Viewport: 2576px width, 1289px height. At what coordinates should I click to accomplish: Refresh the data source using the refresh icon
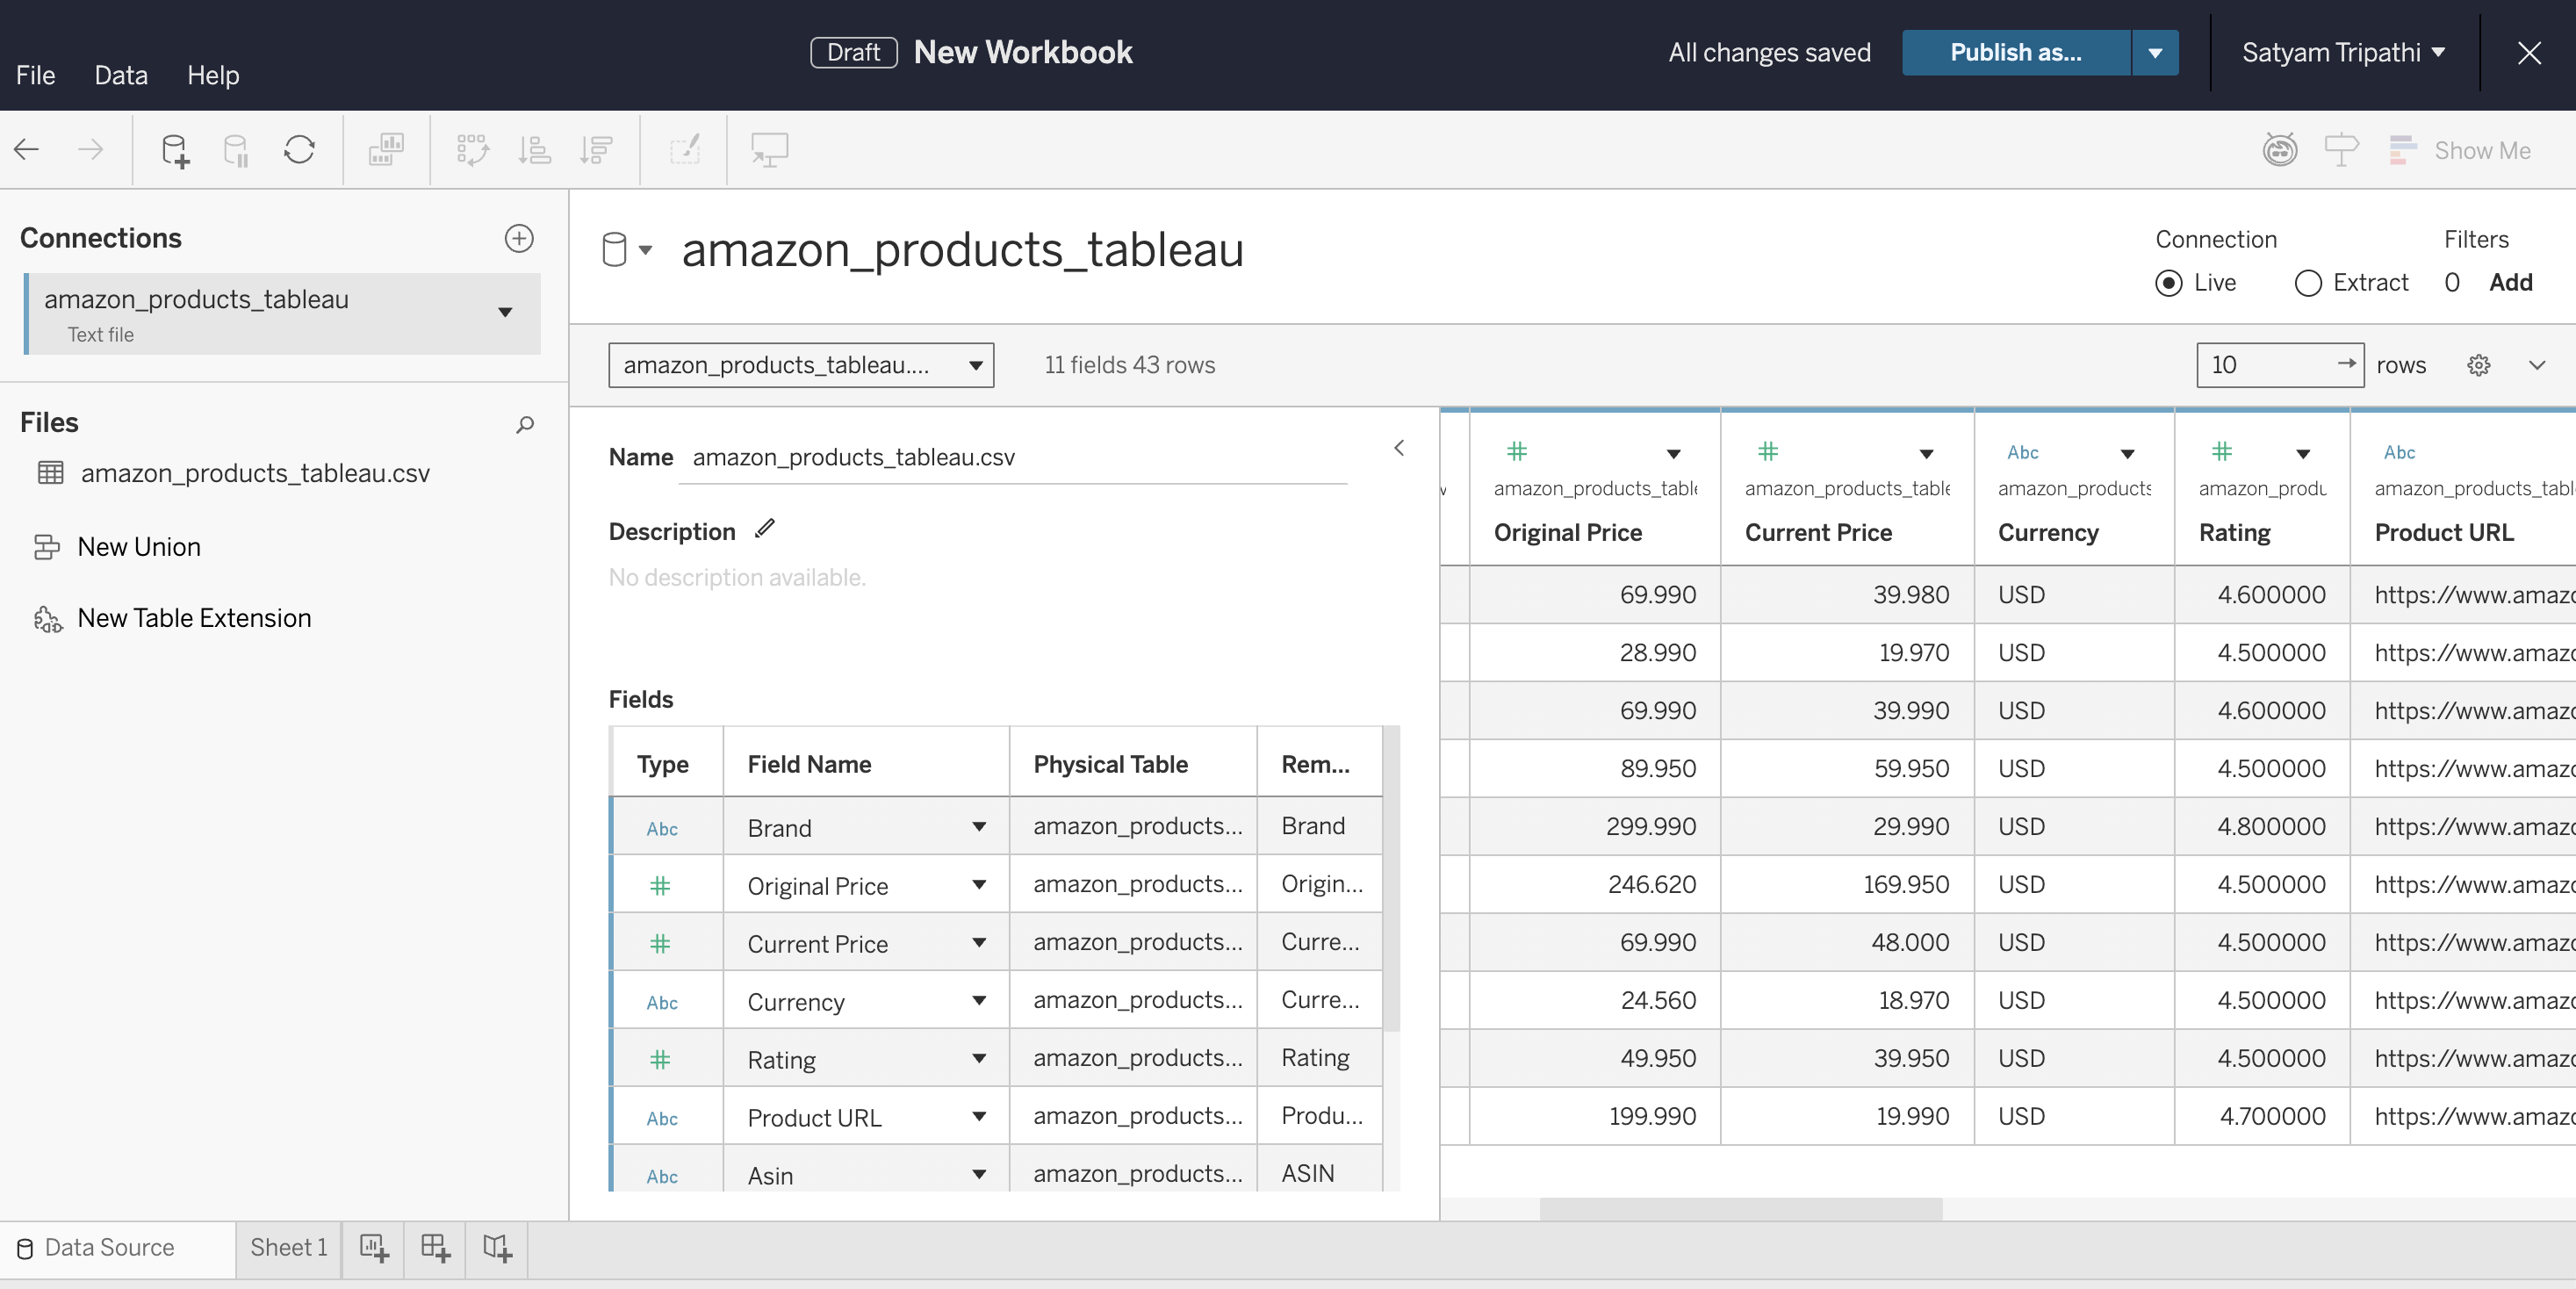299,149
